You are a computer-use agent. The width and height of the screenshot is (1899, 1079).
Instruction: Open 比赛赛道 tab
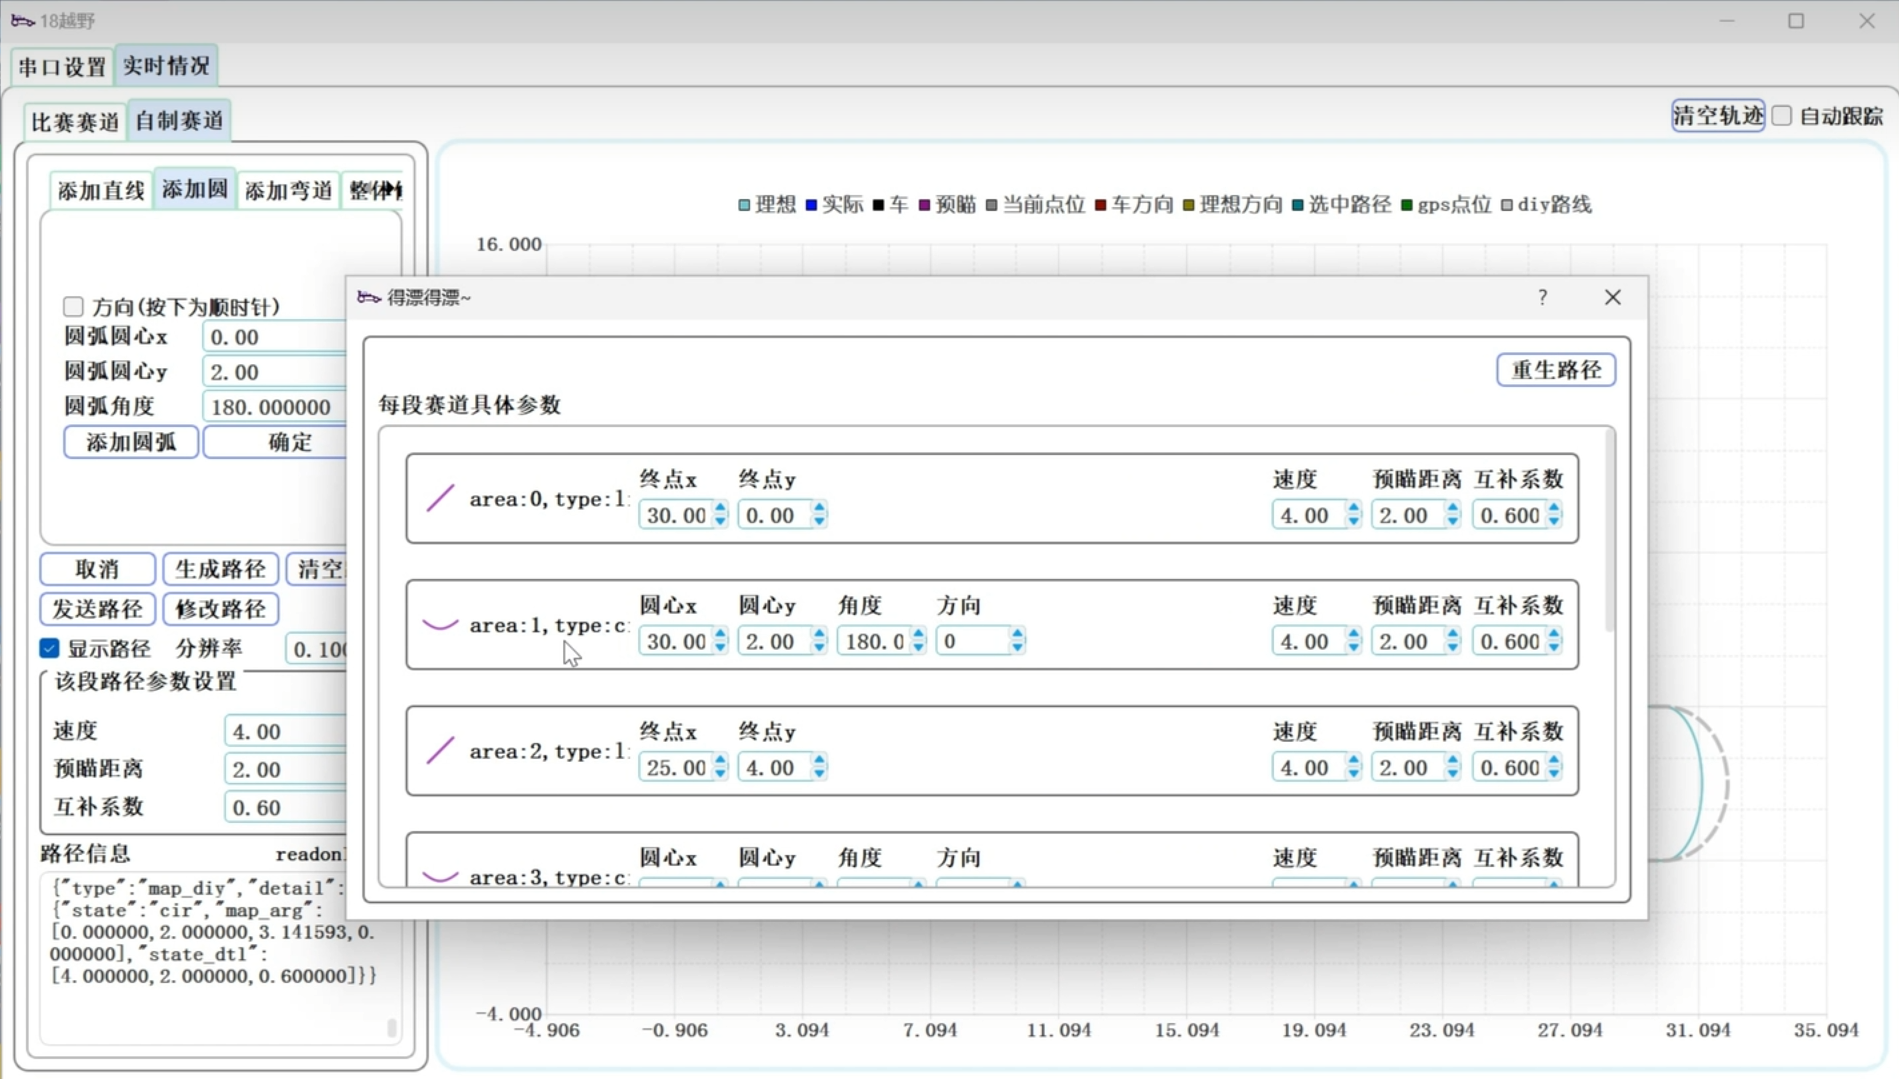(x=75, y=122)
